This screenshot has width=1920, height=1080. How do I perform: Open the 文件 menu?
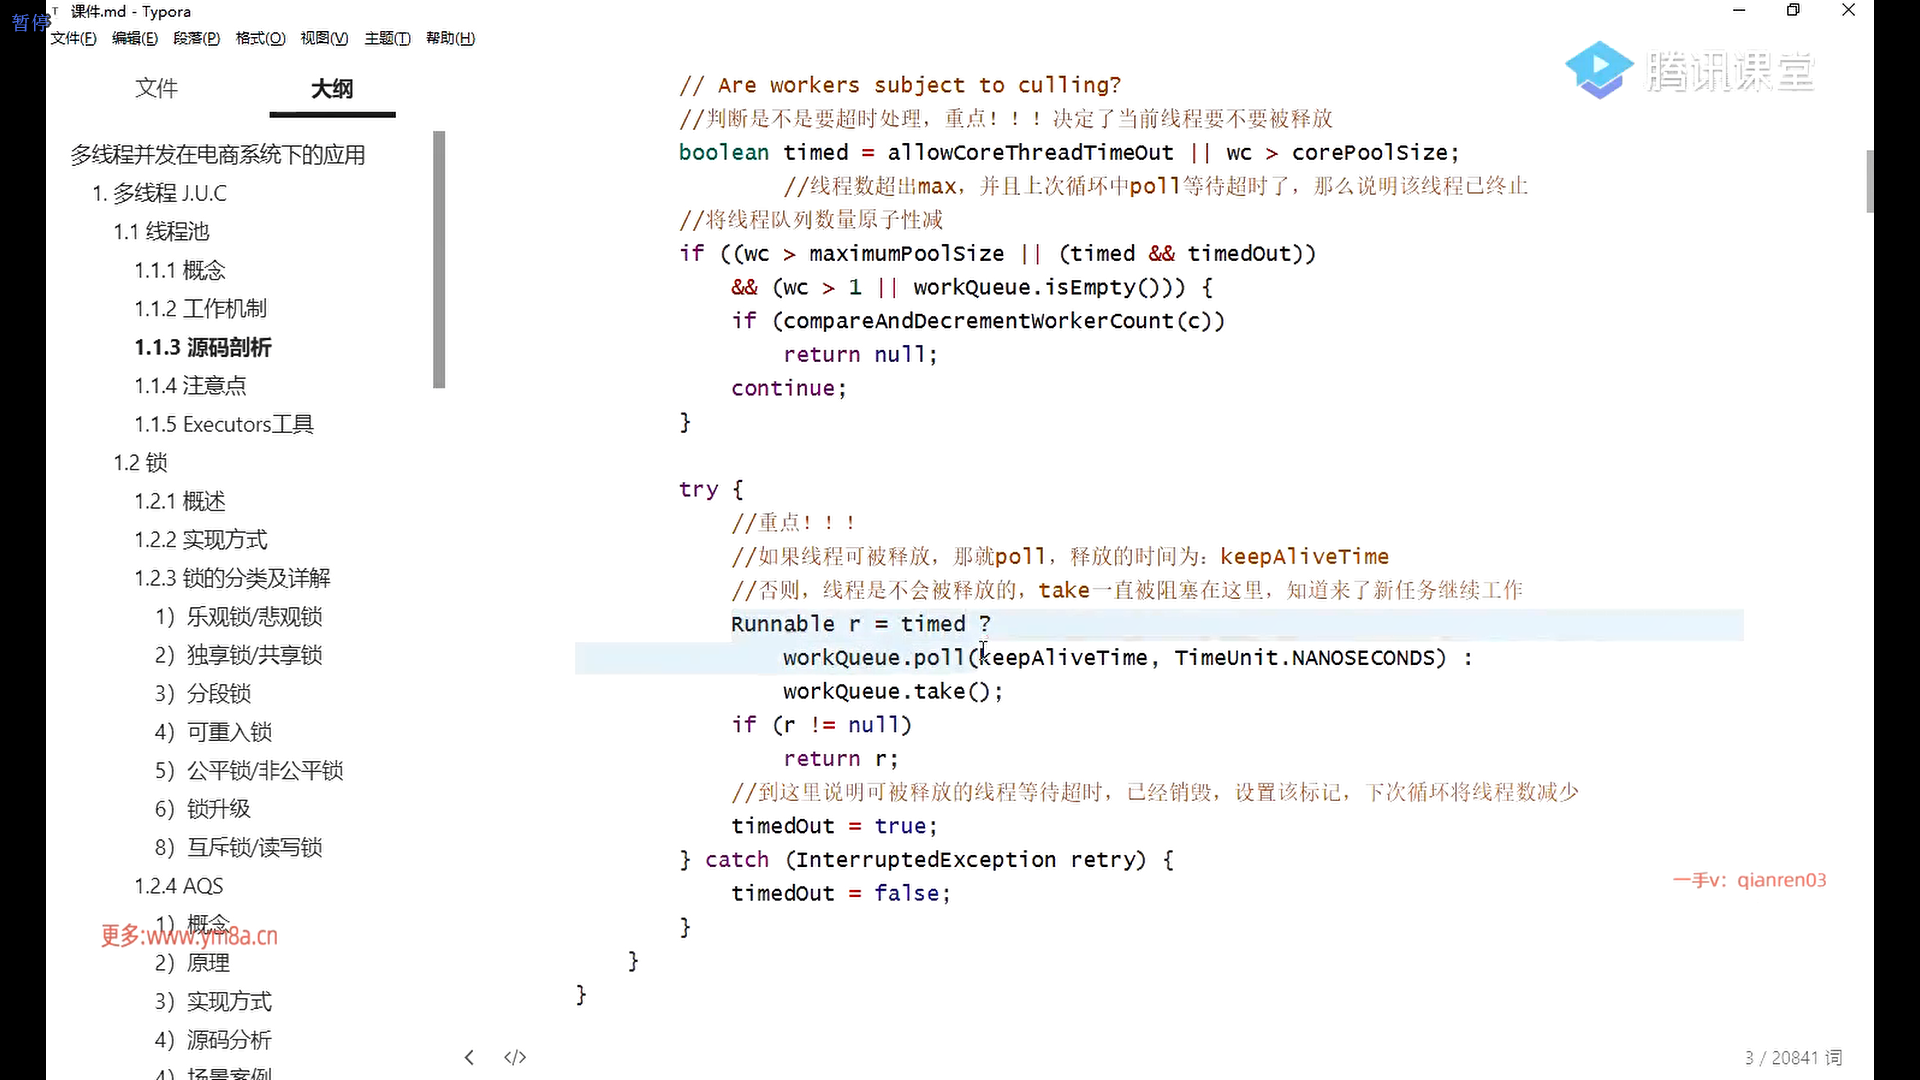(x=73, y=38)
